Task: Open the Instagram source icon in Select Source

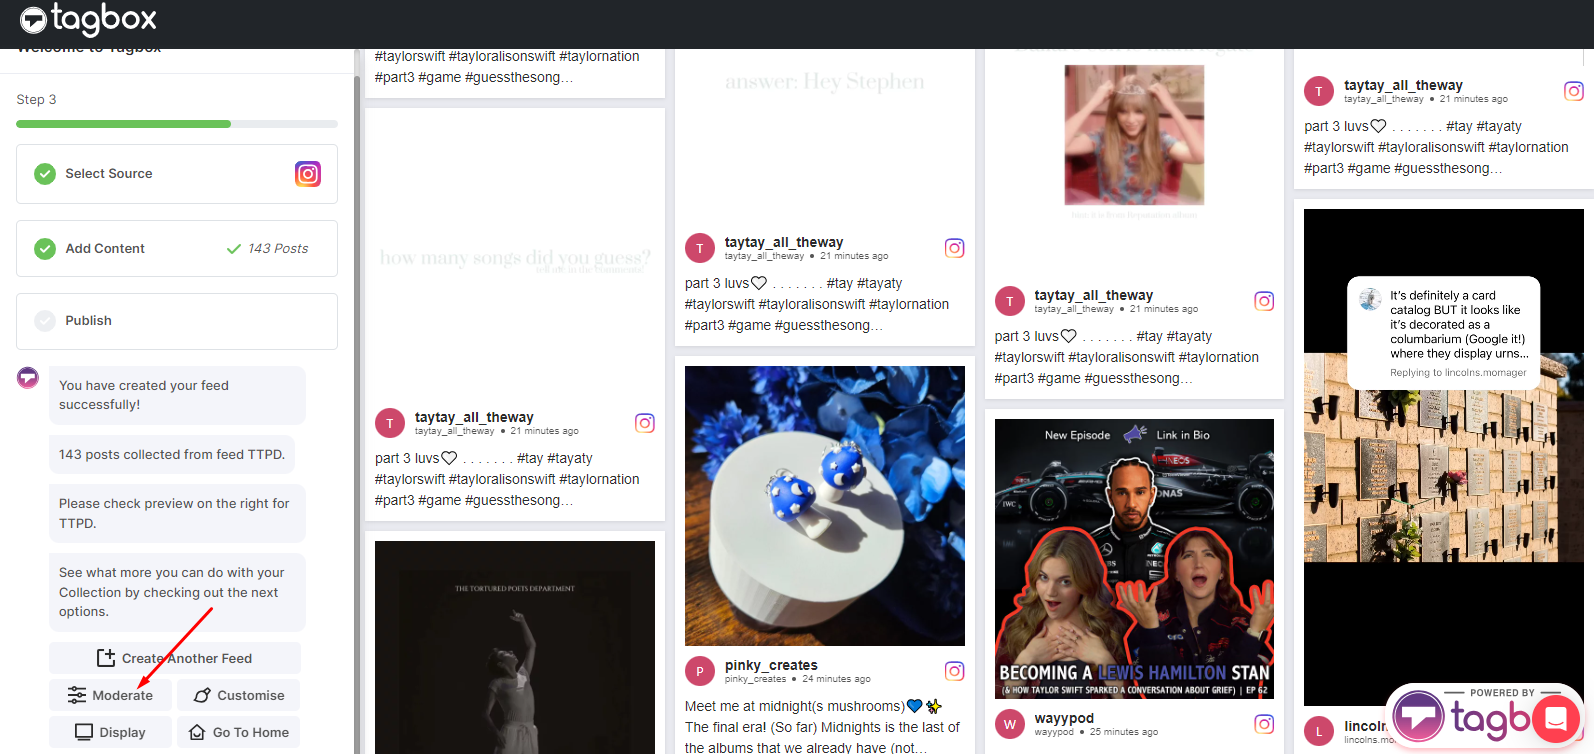Action: pyautogui.click(x=308, y=174)
